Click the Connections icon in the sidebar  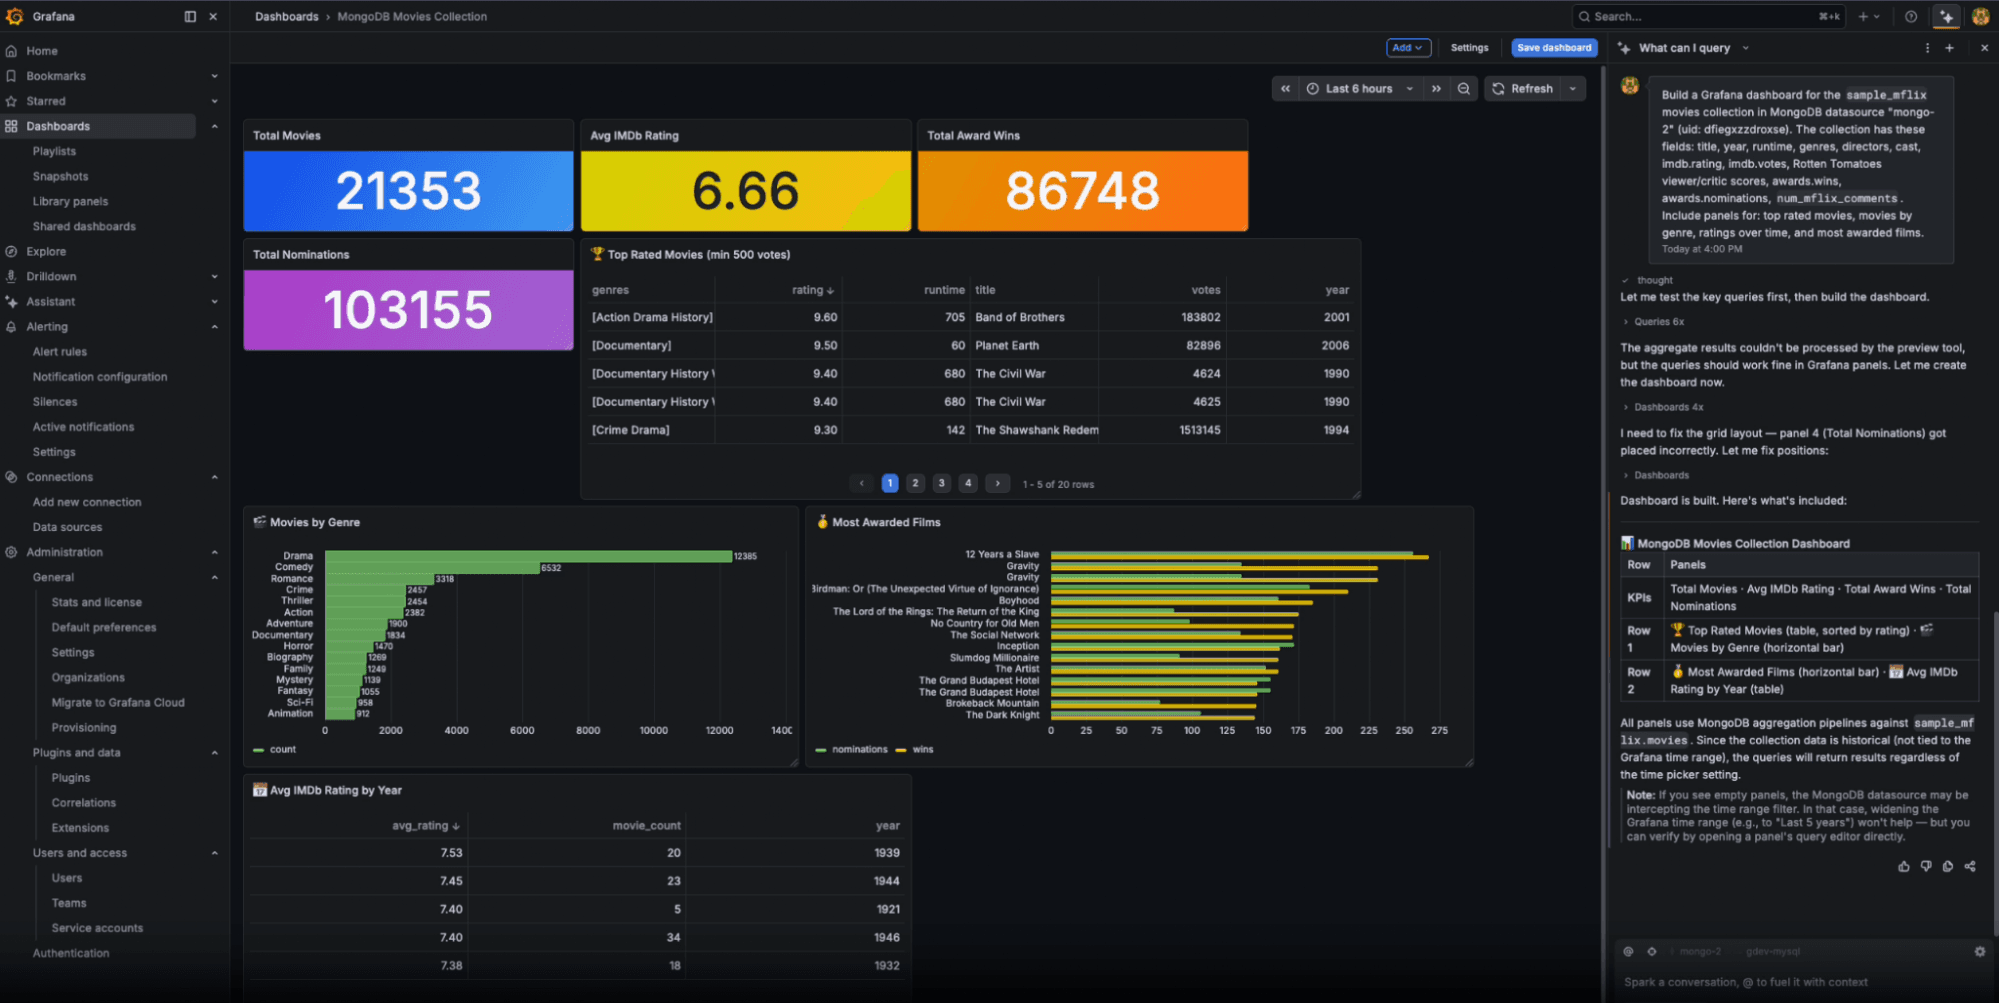[x=11, y=477]
